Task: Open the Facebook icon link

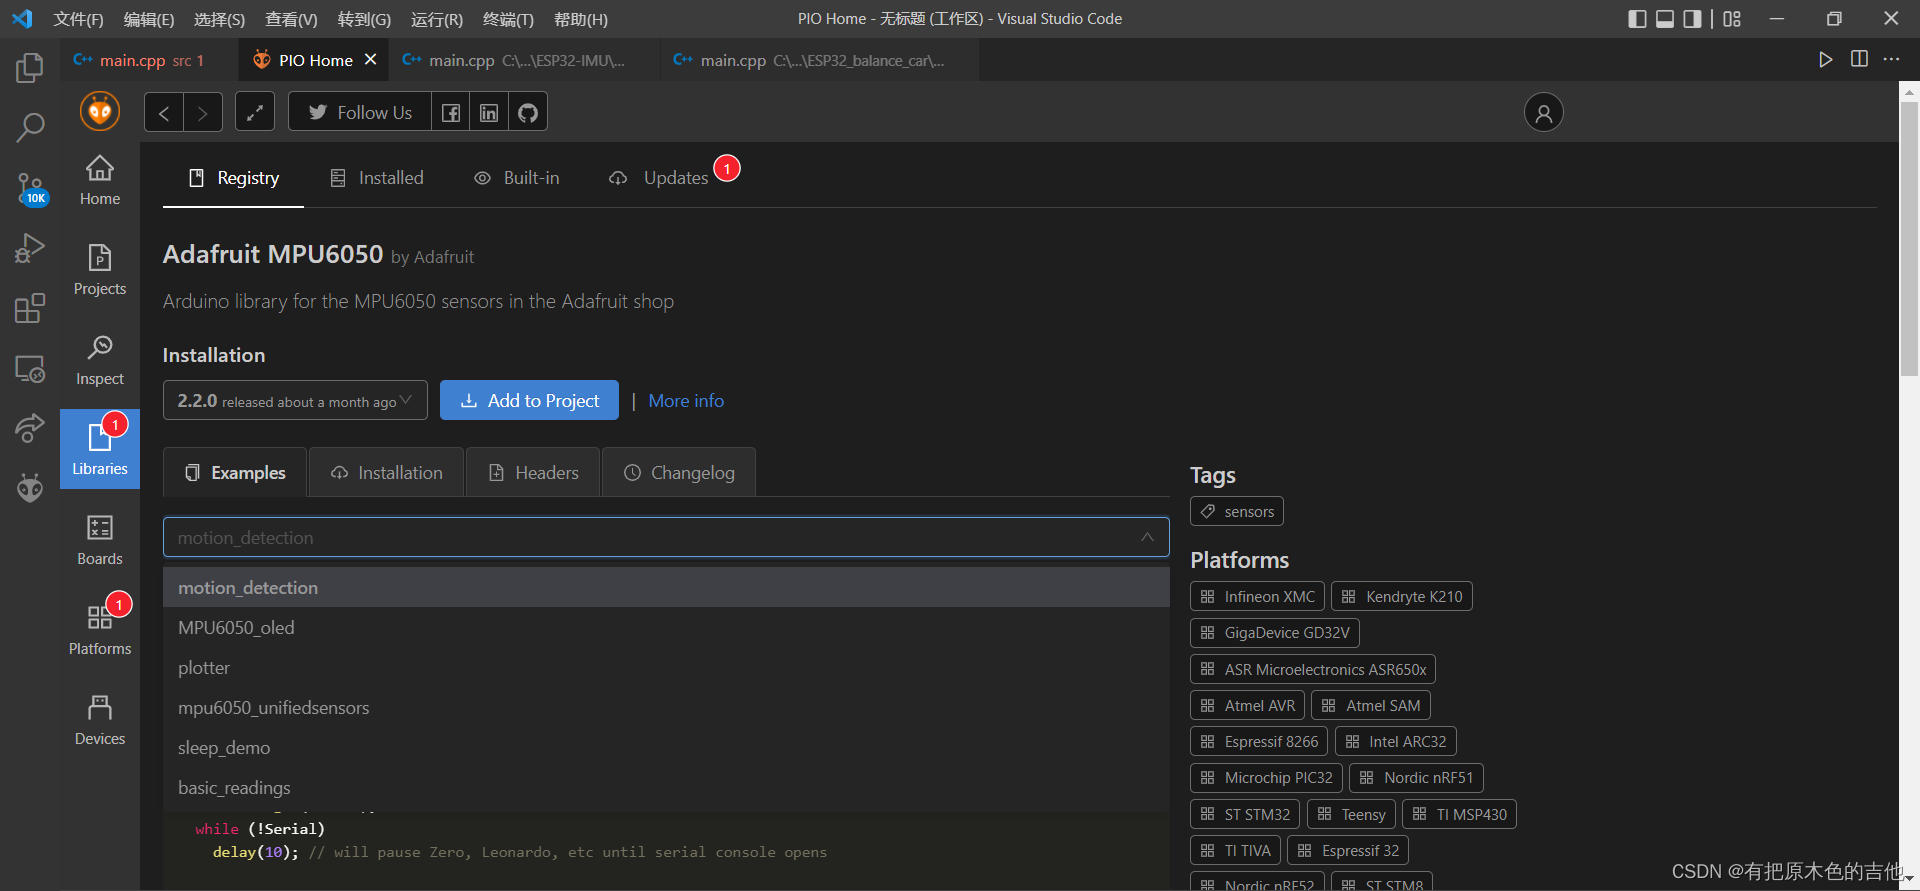Action: [x=451, y=112]
